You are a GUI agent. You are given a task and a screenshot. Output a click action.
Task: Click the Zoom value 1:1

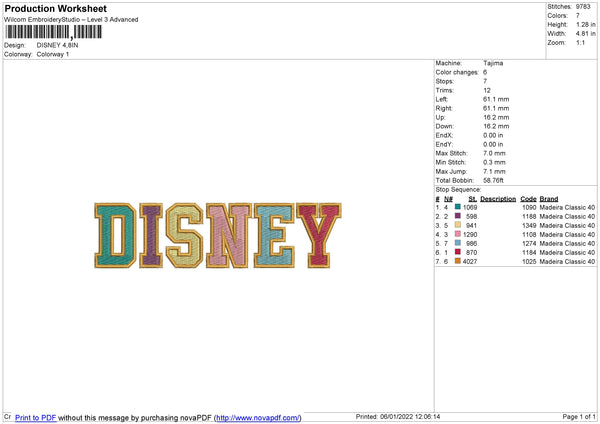pos(580,42)
